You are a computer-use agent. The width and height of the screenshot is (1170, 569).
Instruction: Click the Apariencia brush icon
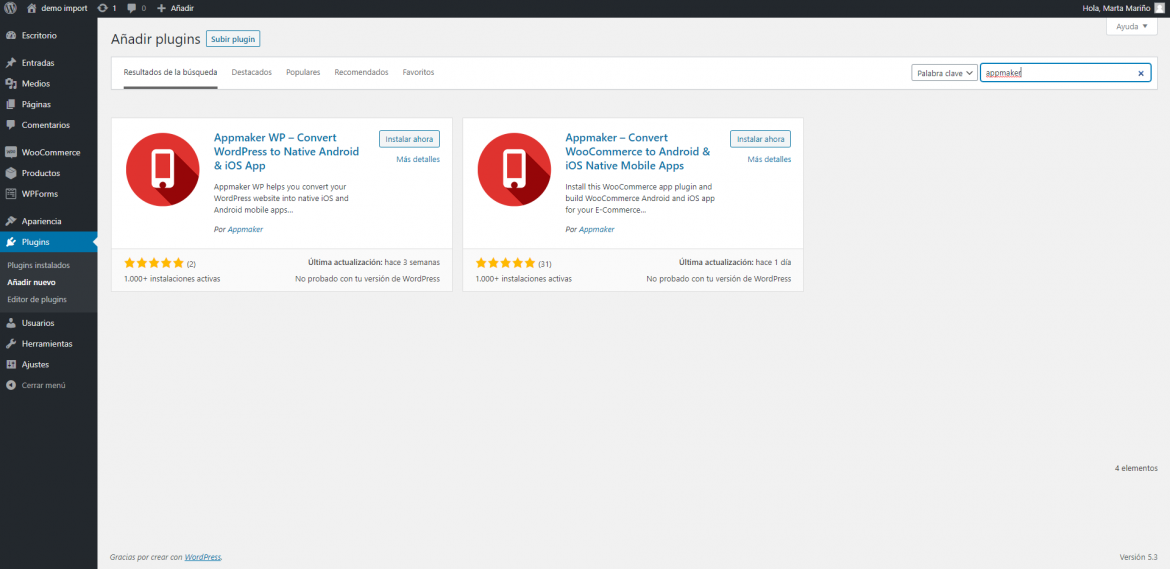tap(10, 221)
